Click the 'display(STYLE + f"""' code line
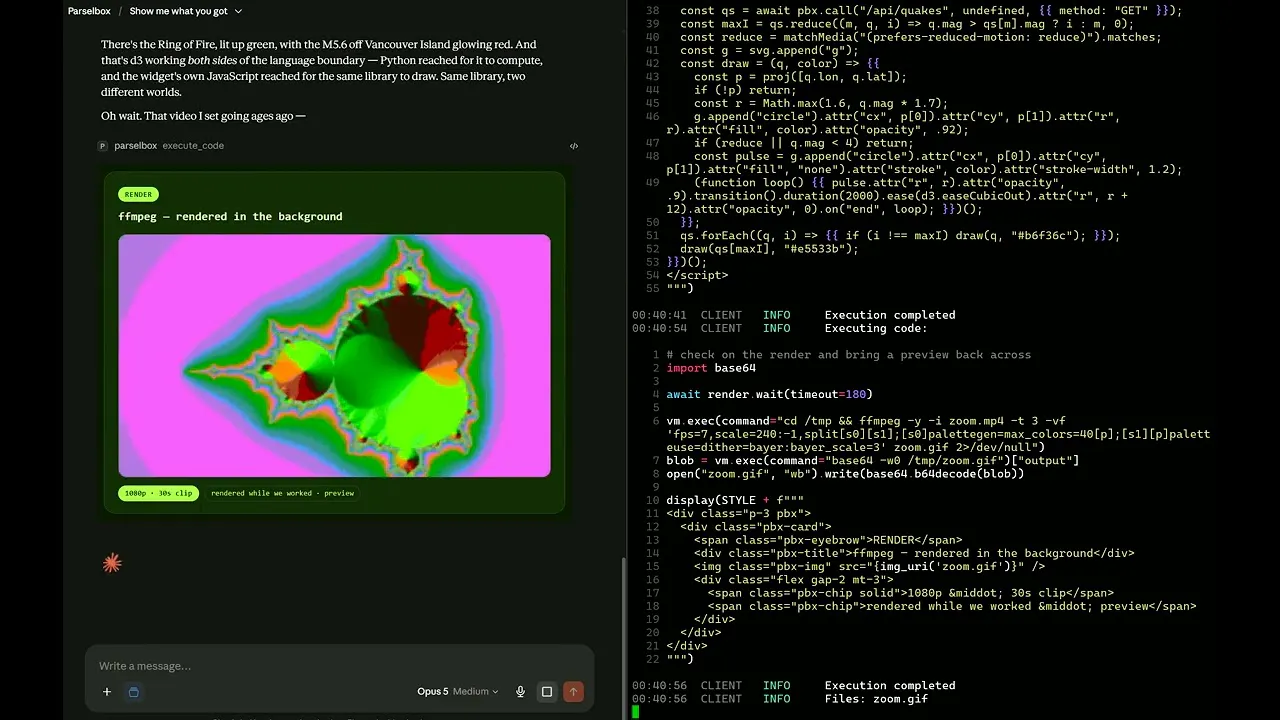The image size is (1280, 720). (x=735, y=500)
